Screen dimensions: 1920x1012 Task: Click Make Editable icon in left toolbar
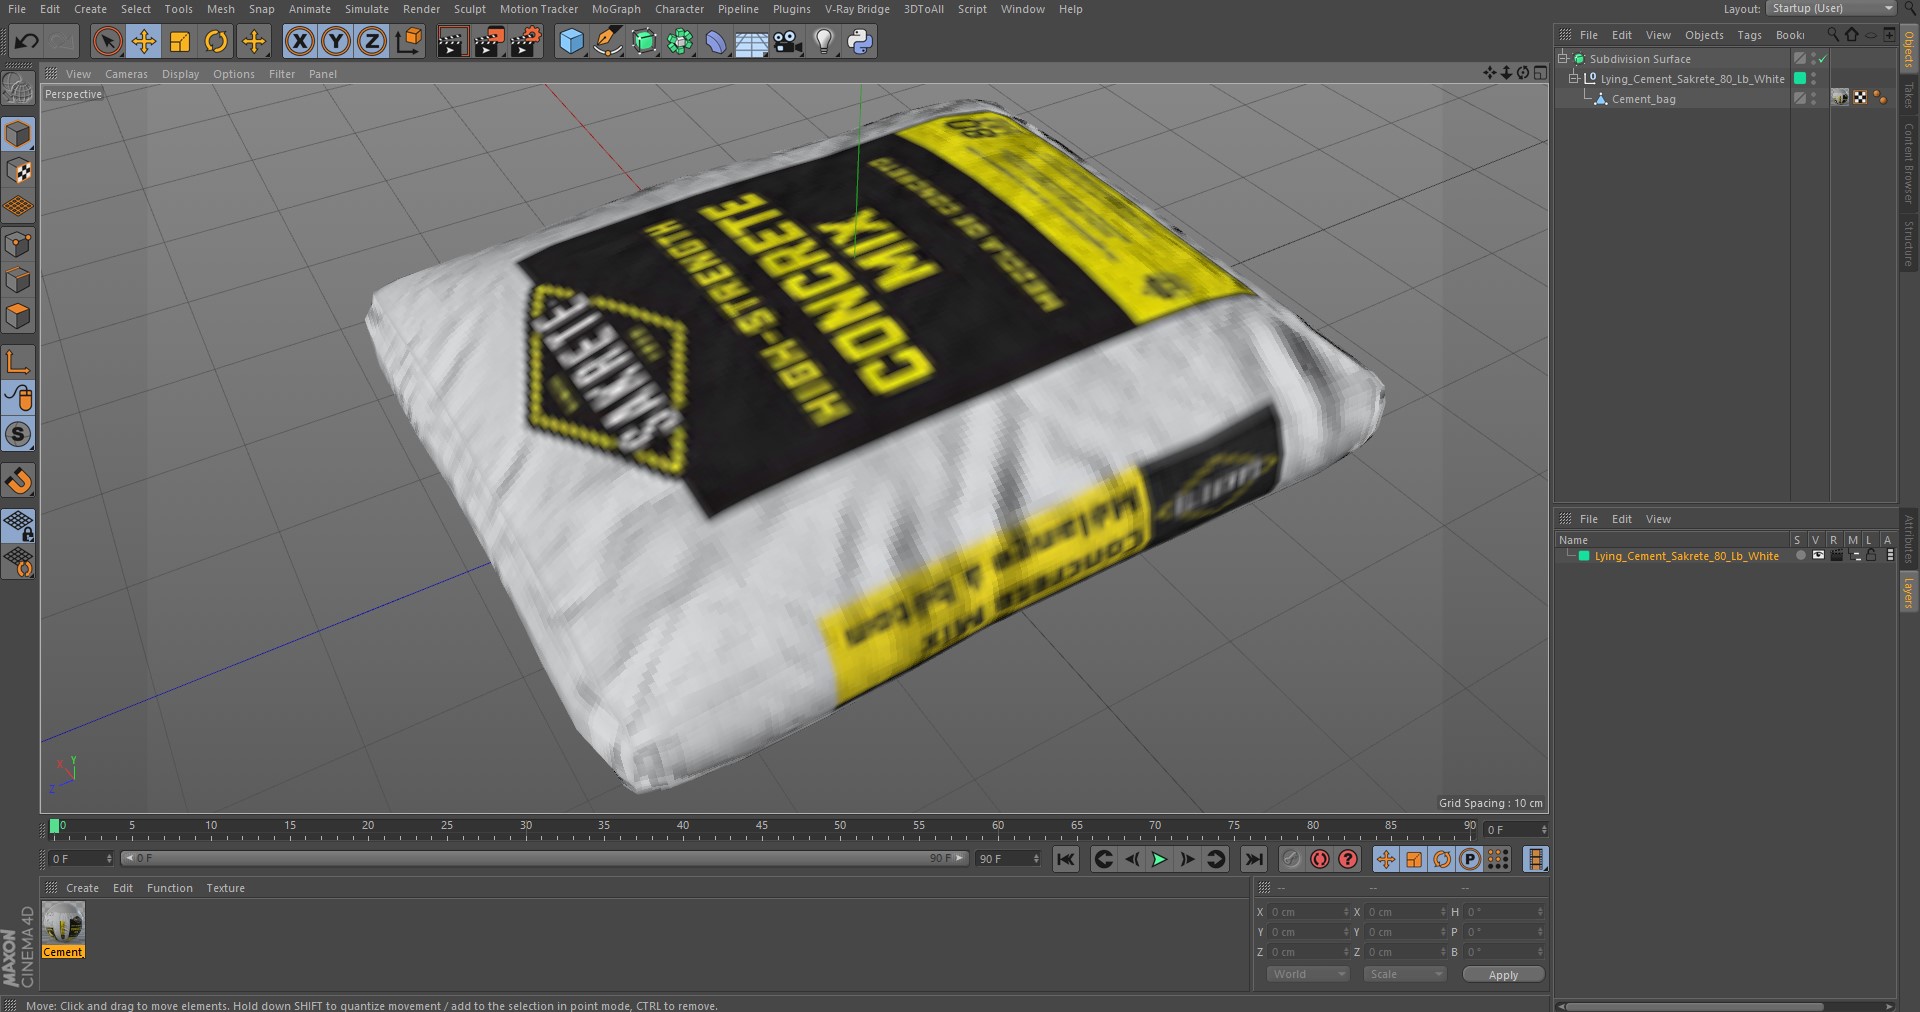[x=18, y=89]
